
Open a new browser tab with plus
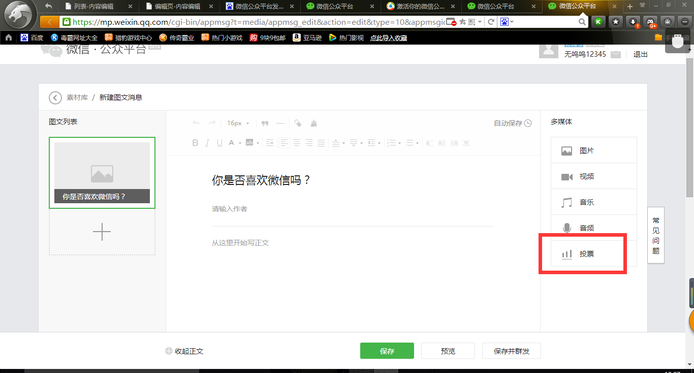pos(629,6)
